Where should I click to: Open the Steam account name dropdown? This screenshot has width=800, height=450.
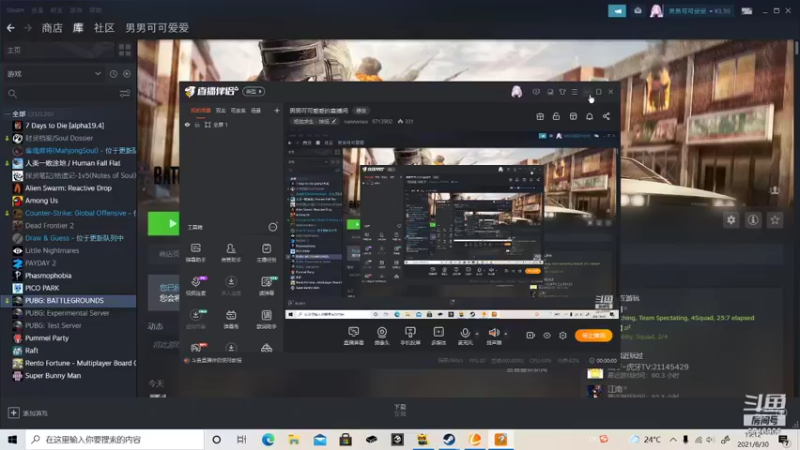[698, 11]
